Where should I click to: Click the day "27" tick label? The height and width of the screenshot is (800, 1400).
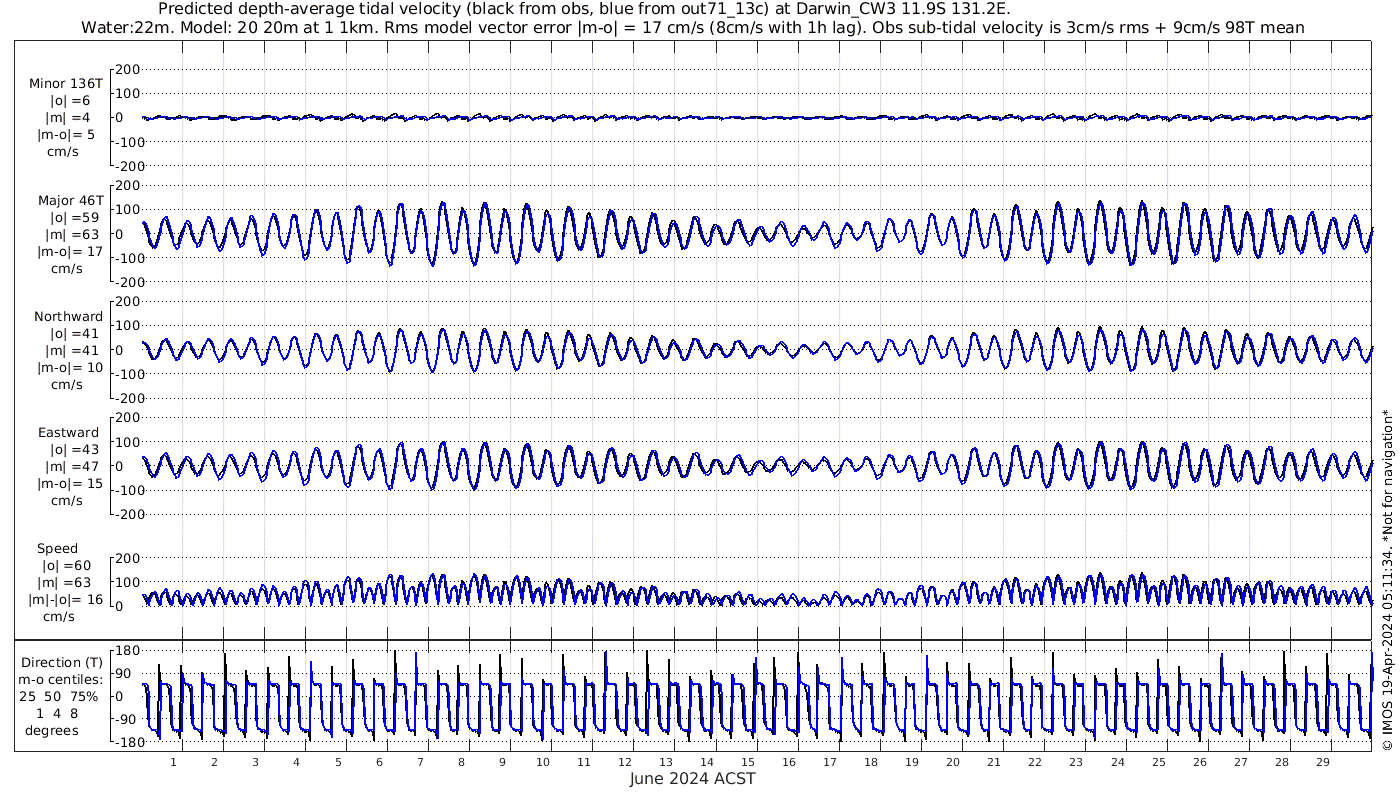1240,762
